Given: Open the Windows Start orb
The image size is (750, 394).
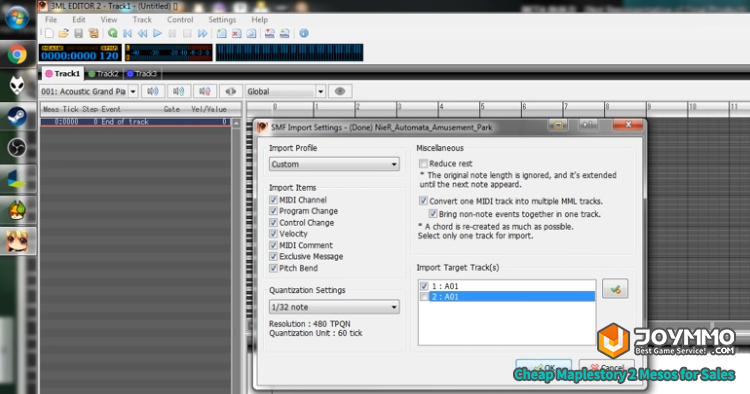Looking at the screenshot, I should 17,18.
